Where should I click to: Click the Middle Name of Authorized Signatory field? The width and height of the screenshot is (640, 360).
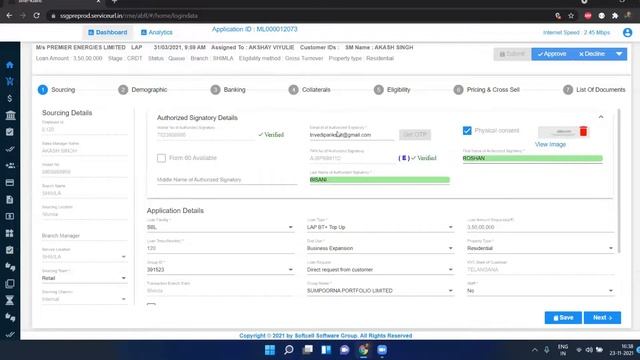coord(227,180)
